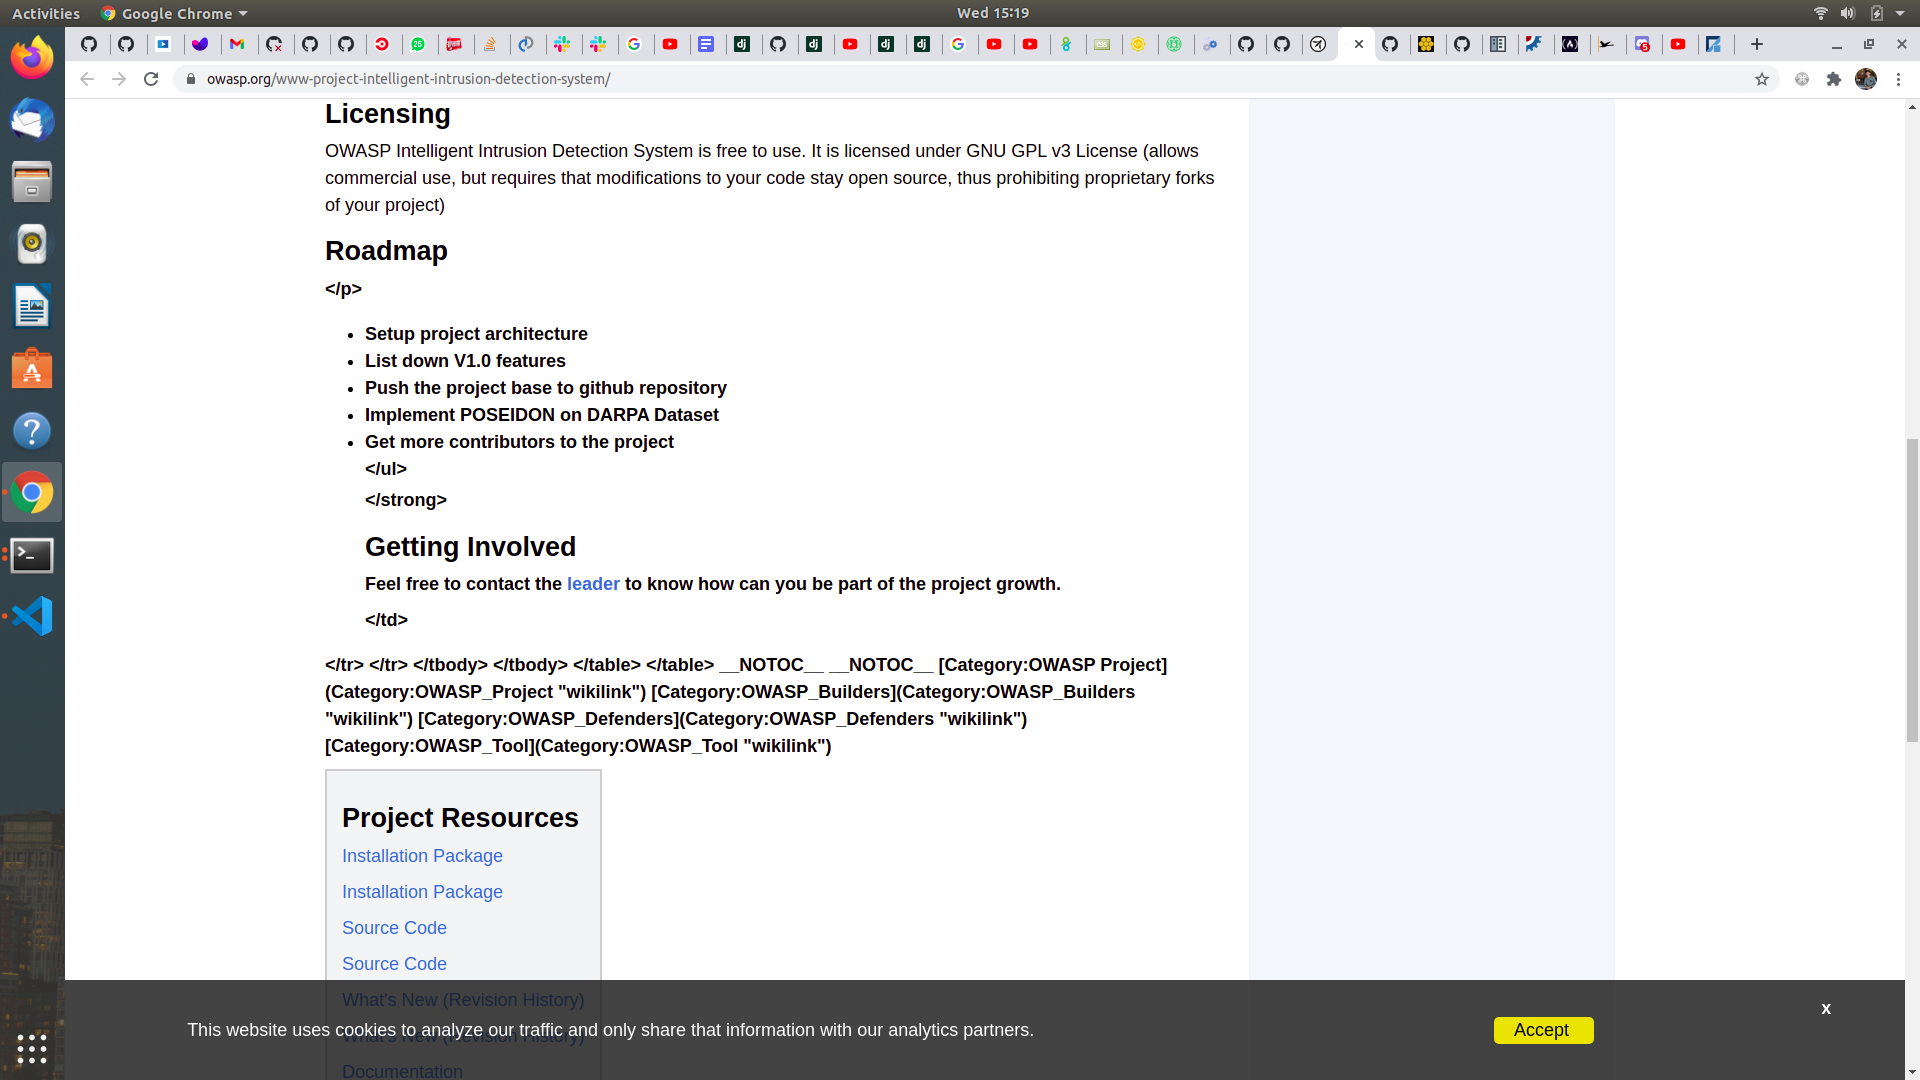Open Ubuntu Software from the dock
The image size is (1920, 1080).
click(32, 369)
